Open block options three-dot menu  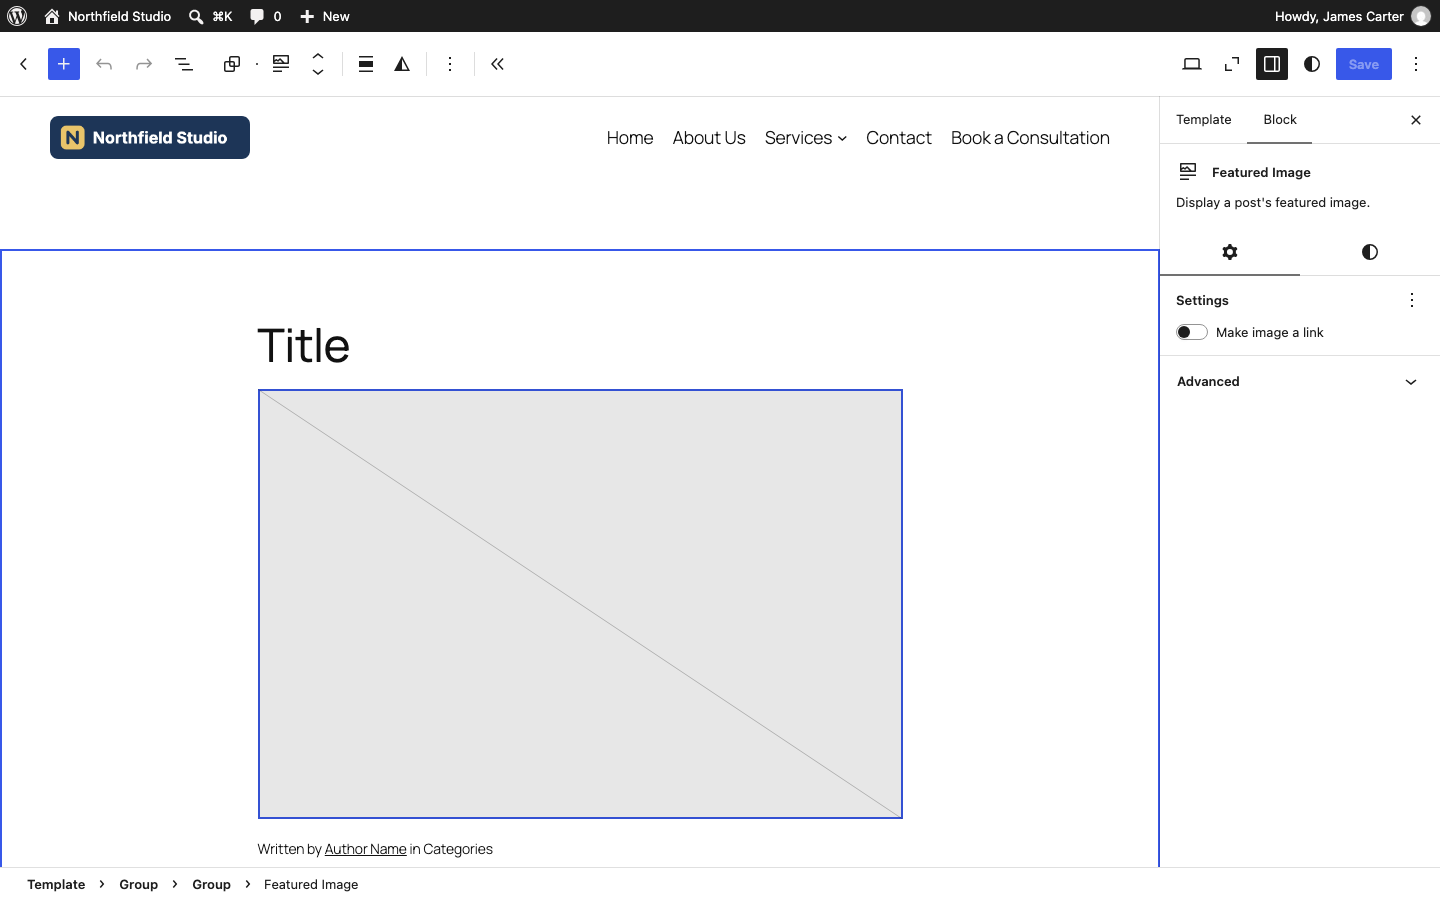coord(450,64)
